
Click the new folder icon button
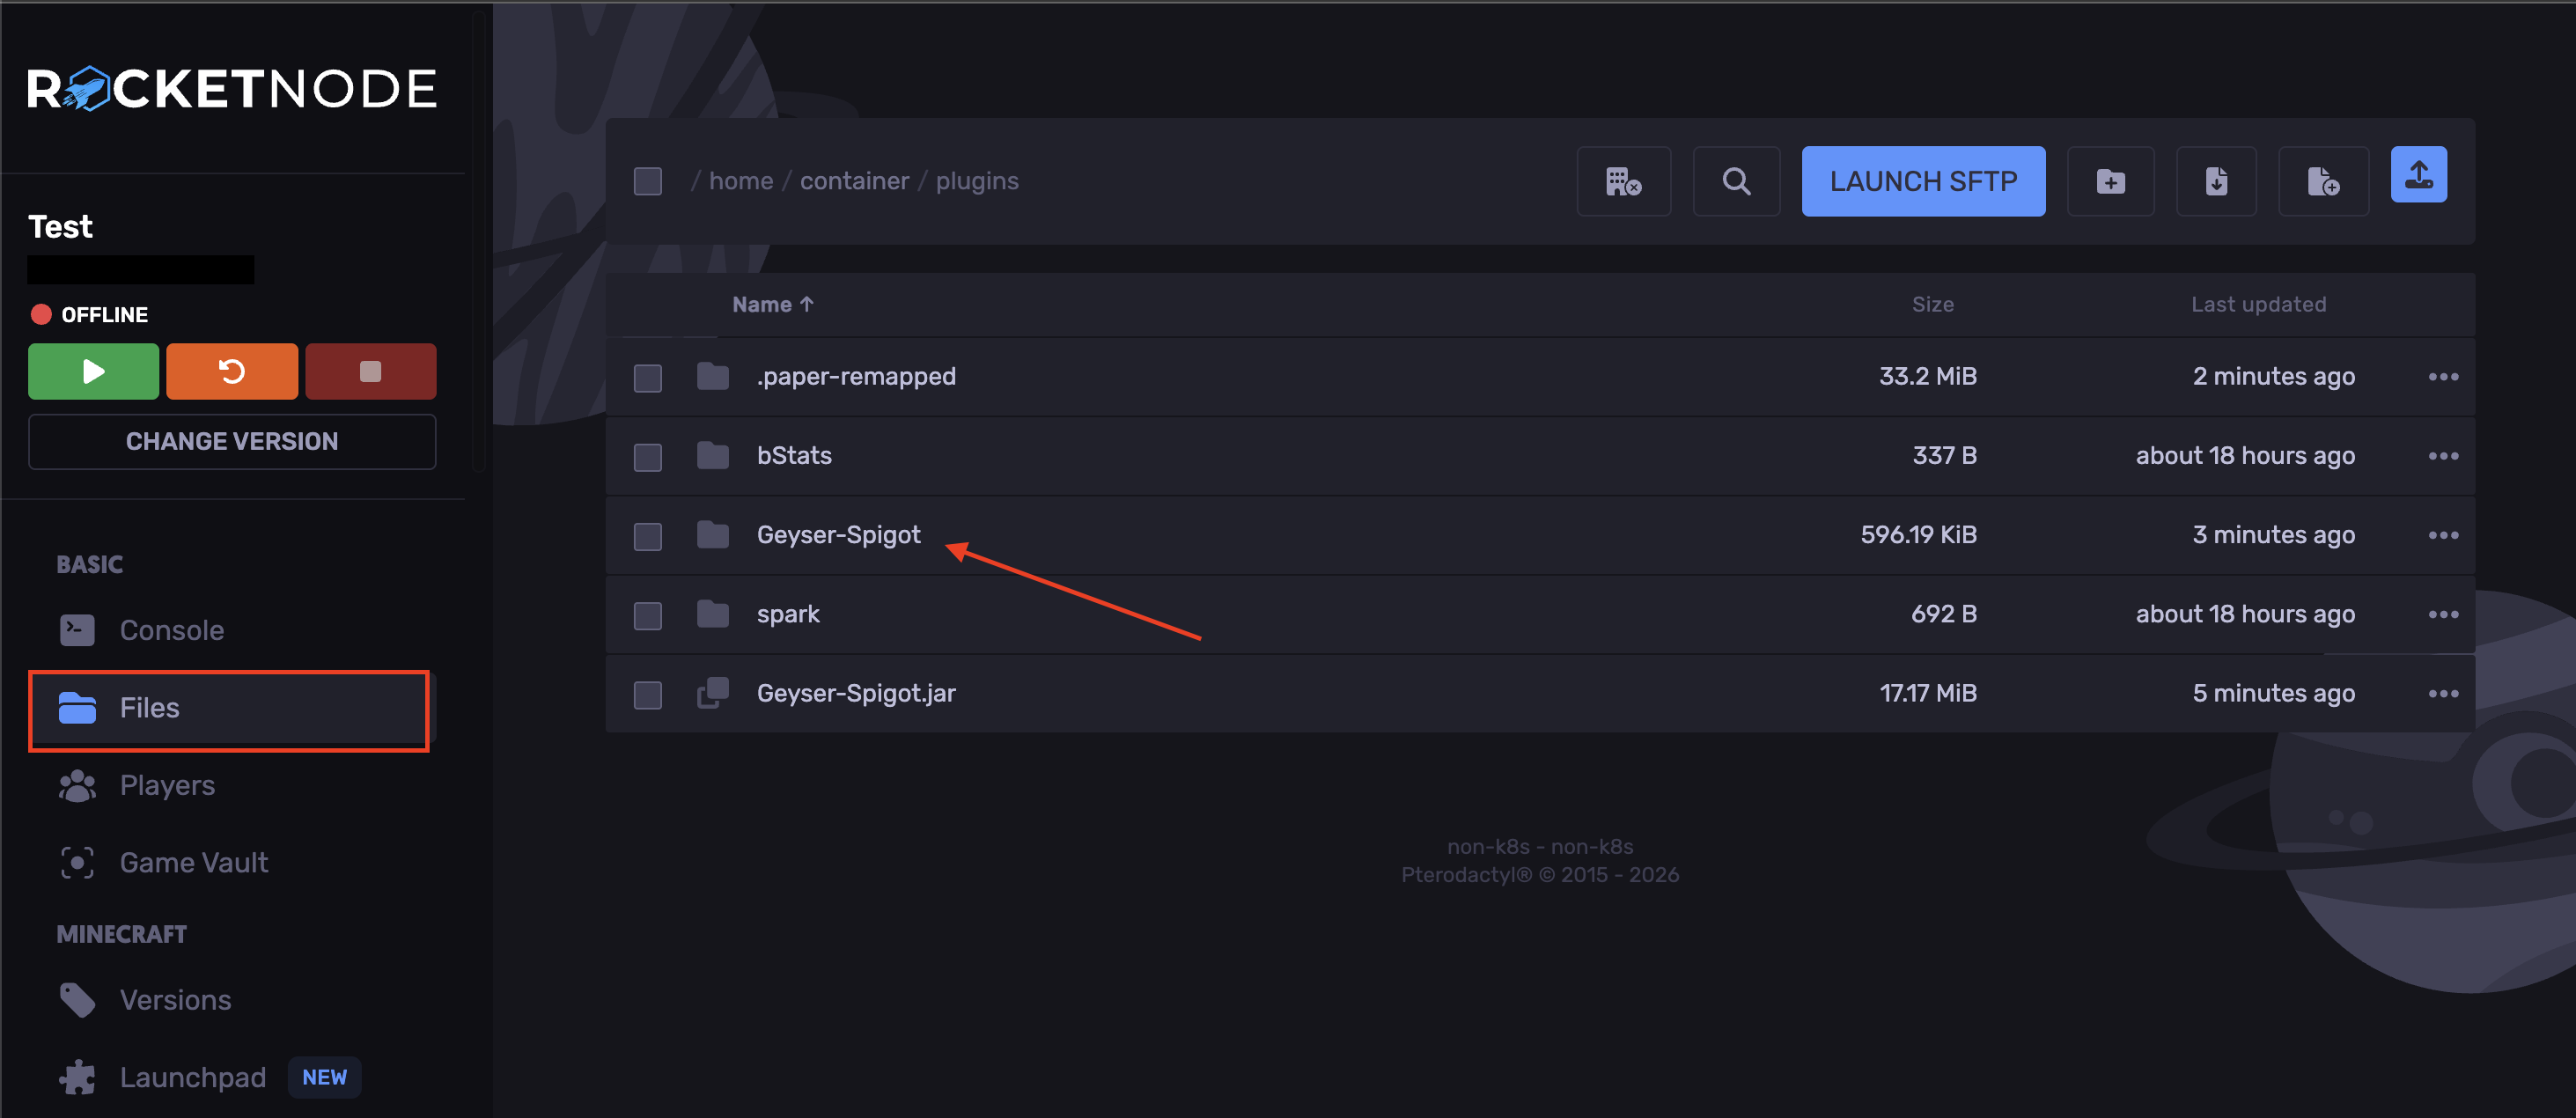tap(2110, 181)
